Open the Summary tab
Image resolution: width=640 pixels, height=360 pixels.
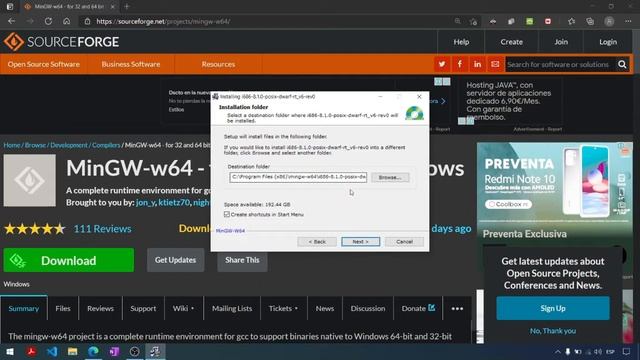[24, 309]
